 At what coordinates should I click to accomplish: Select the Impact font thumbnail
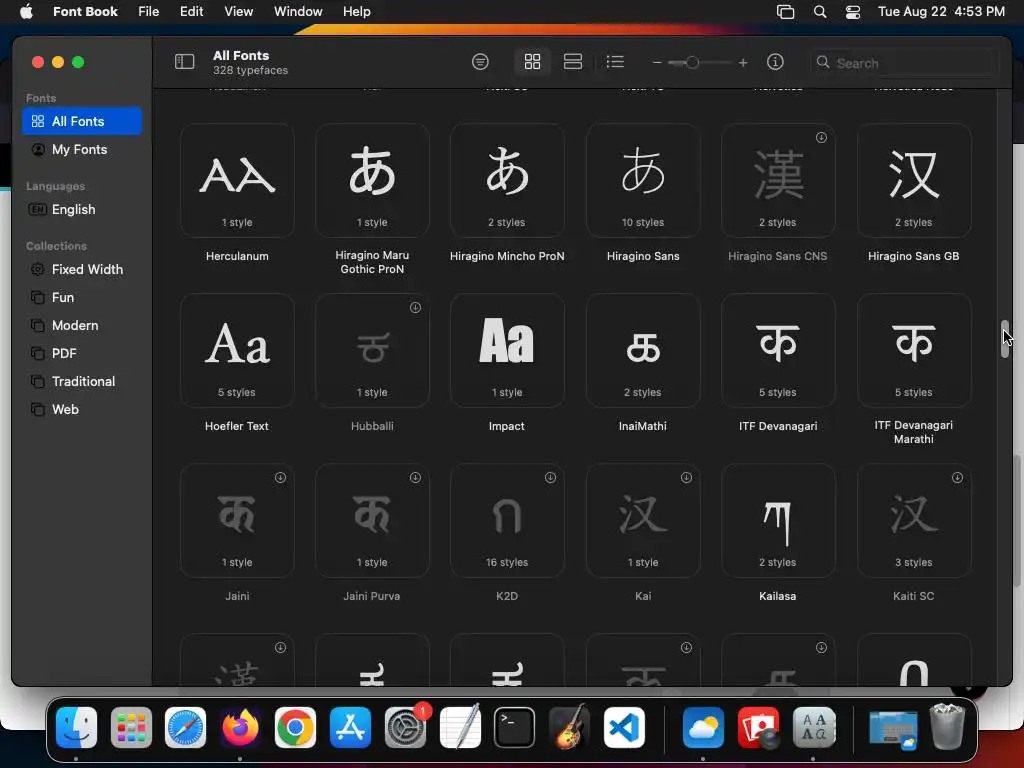507,351
